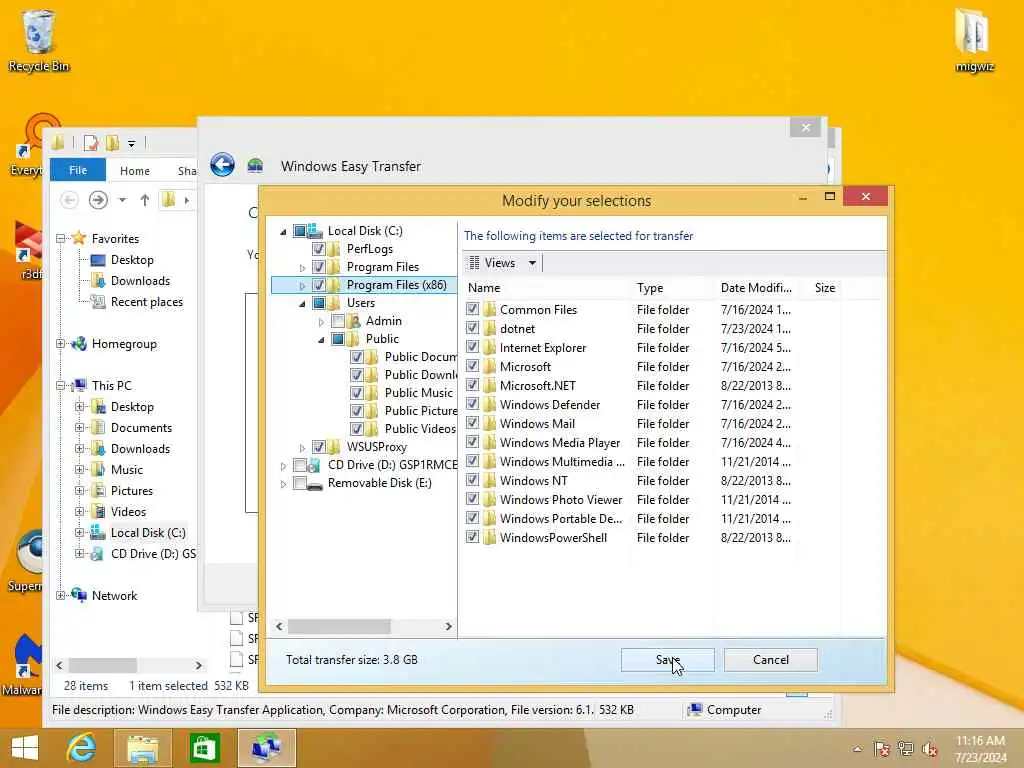Screen dimensions: 1024x768
Task: Uncheck the WindowsPowerShell checkbox
Action: (x=472, y=537)
